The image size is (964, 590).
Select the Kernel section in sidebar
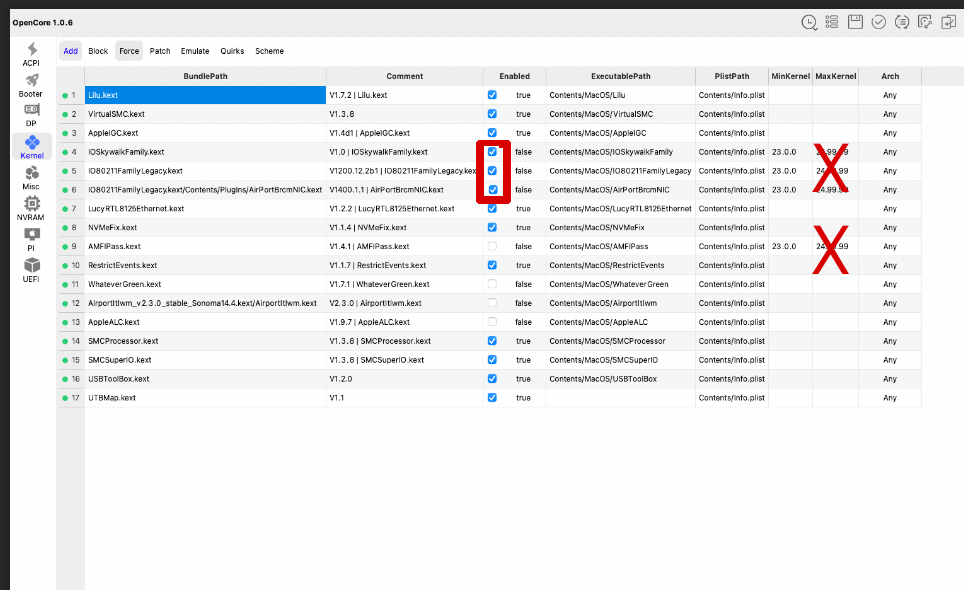pos(32,147)
